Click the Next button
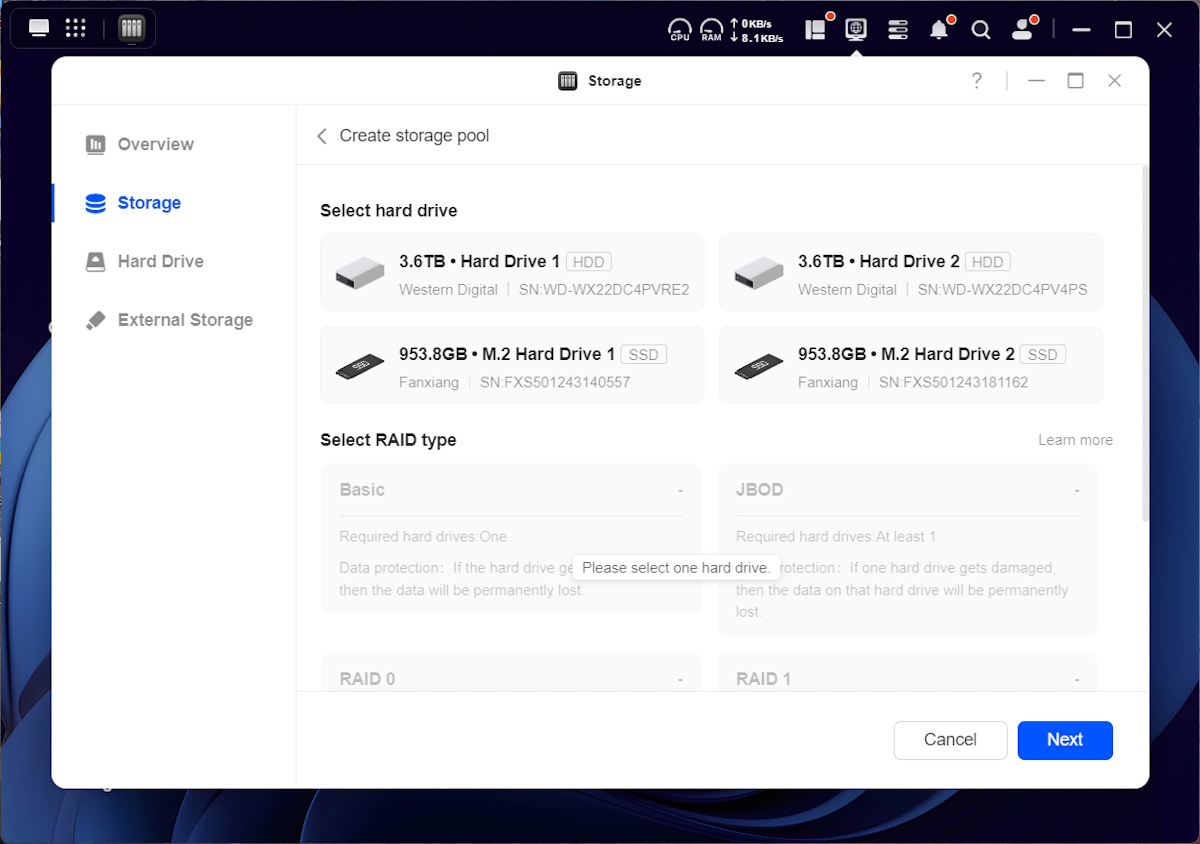This screenshot has height=844, width=1200. (x=1064, y=740)
